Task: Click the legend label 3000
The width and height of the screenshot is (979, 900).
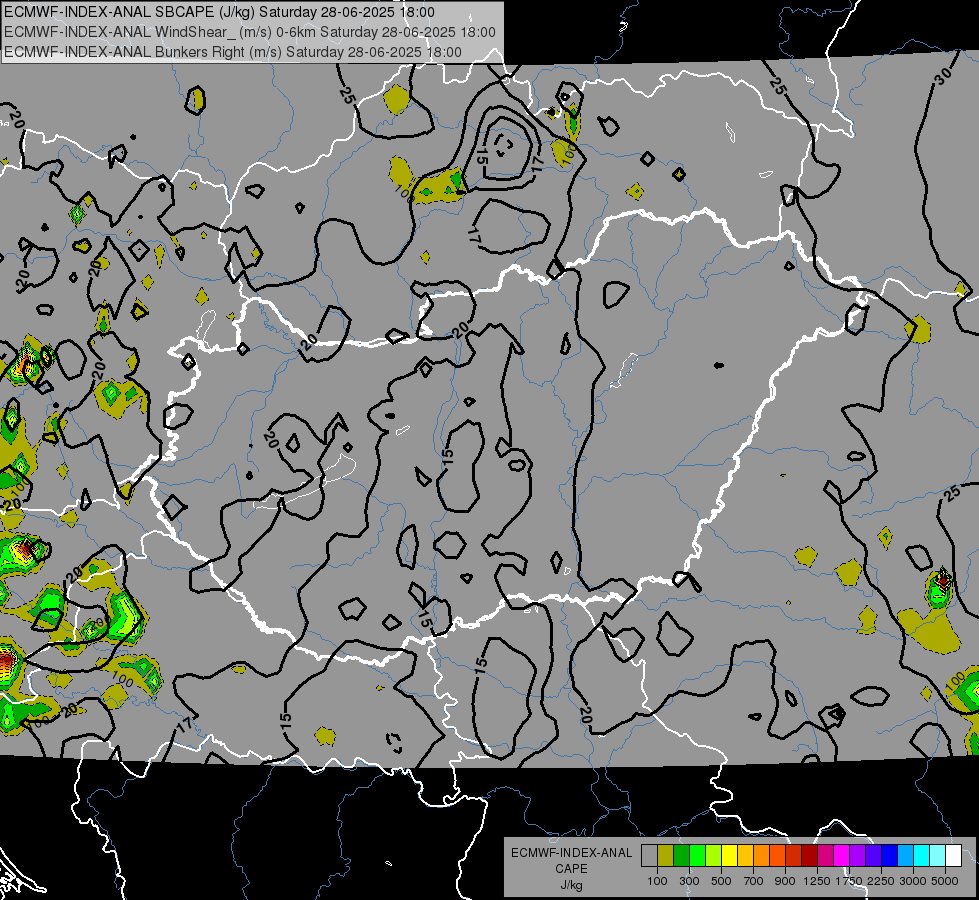Action: pos(913,881)
